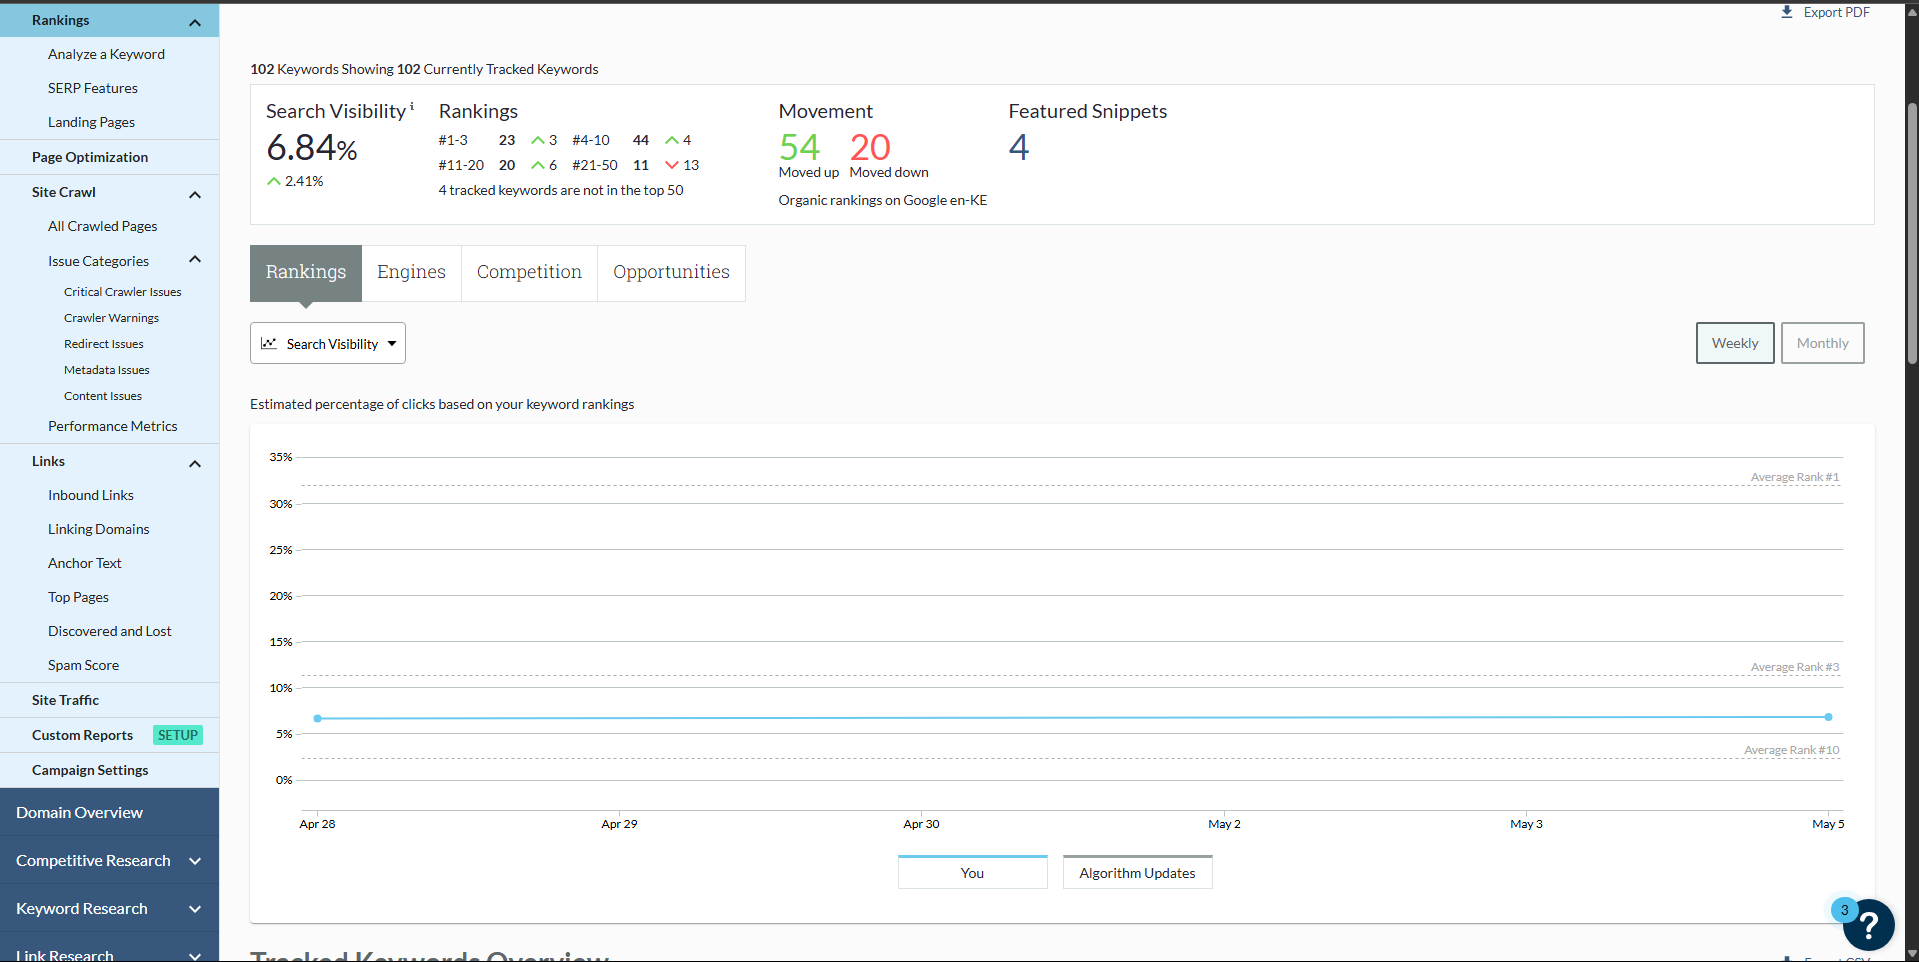Open Inbound Links
The height and width of the screenshot is (962, 1919).
point(90,495)
